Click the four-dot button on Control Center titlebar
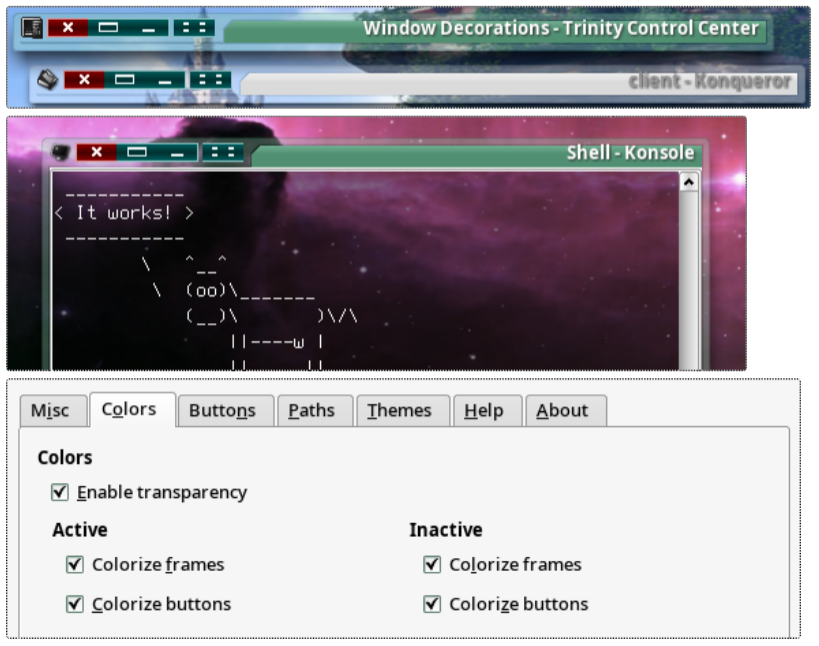Image resolution: width=819 pixels, height=646 pixels. [x=194, y=28]
